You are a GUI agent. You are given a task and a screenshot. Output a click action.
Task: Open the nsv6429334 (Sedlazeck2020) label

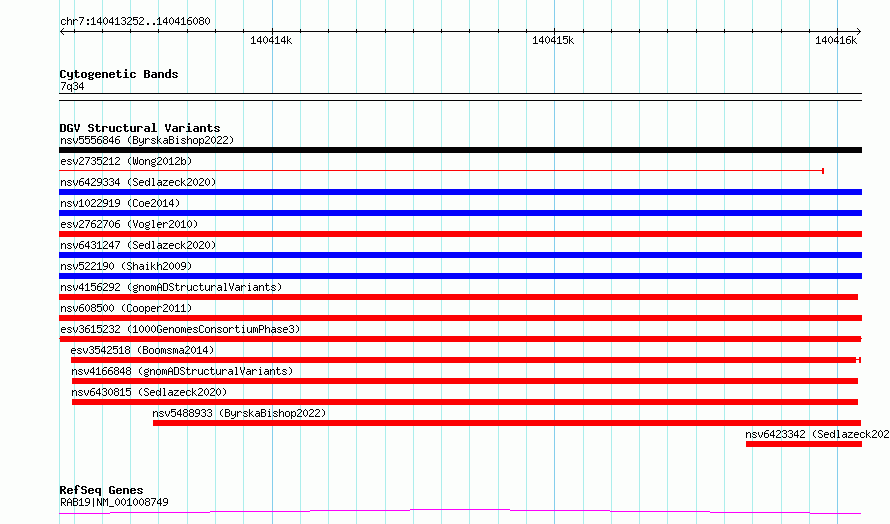138,182
